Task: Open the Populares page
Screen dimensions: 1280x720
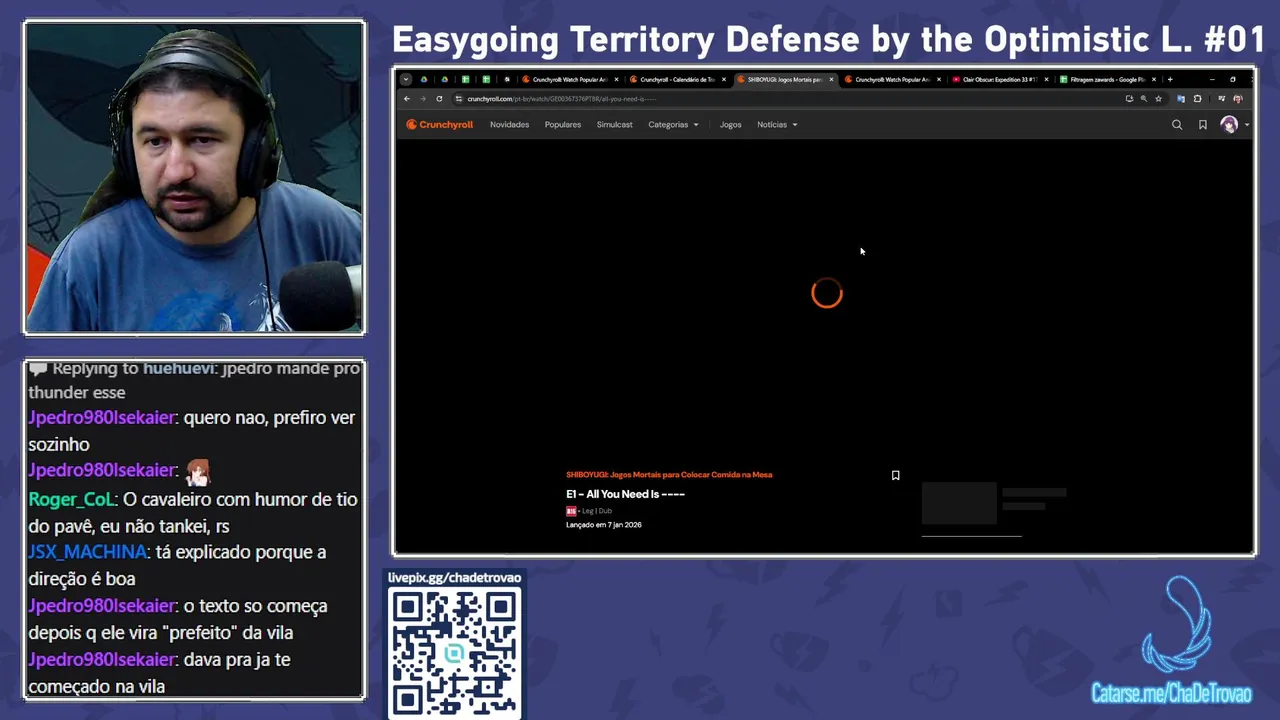Action: click(x=563, y=125)
